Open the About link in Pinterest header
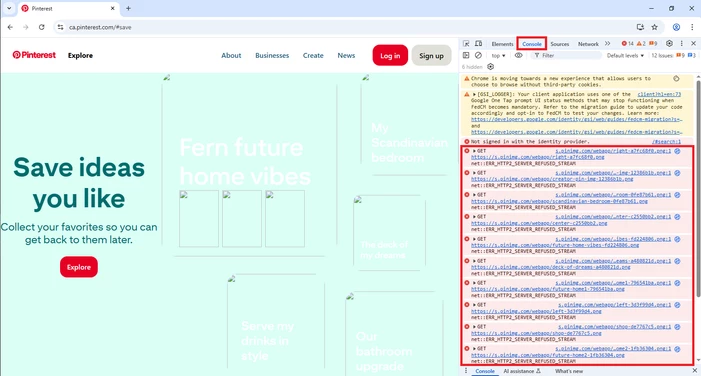 coord(231,55)
